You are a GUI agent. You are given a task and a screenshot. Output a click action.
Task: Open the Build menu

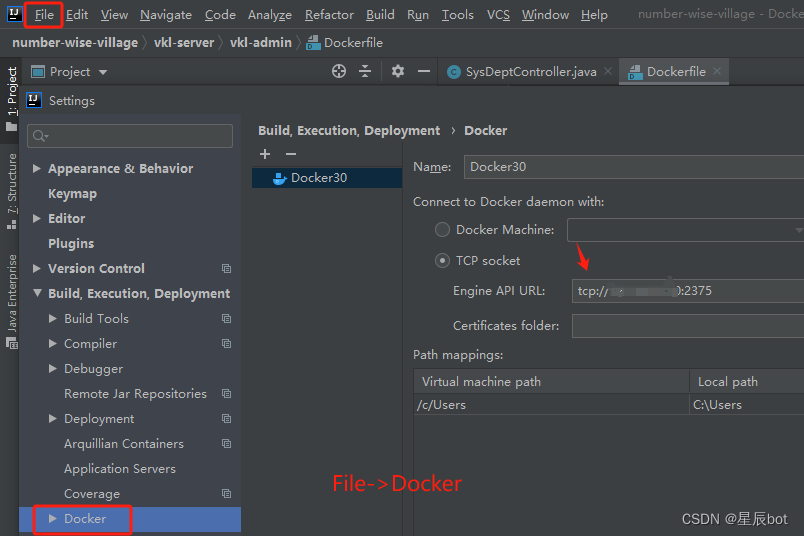click(x=380, y=15)
